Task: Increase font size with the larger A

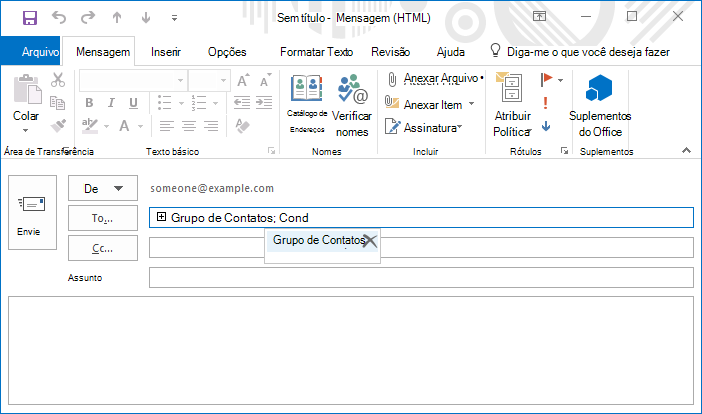Action: [x=243, y=80]
